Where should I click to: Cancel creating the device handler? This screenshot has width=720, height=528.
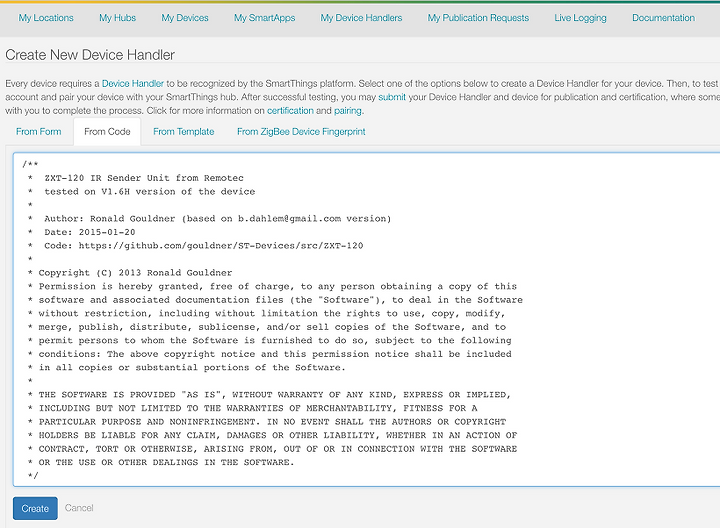pos(79,508)
